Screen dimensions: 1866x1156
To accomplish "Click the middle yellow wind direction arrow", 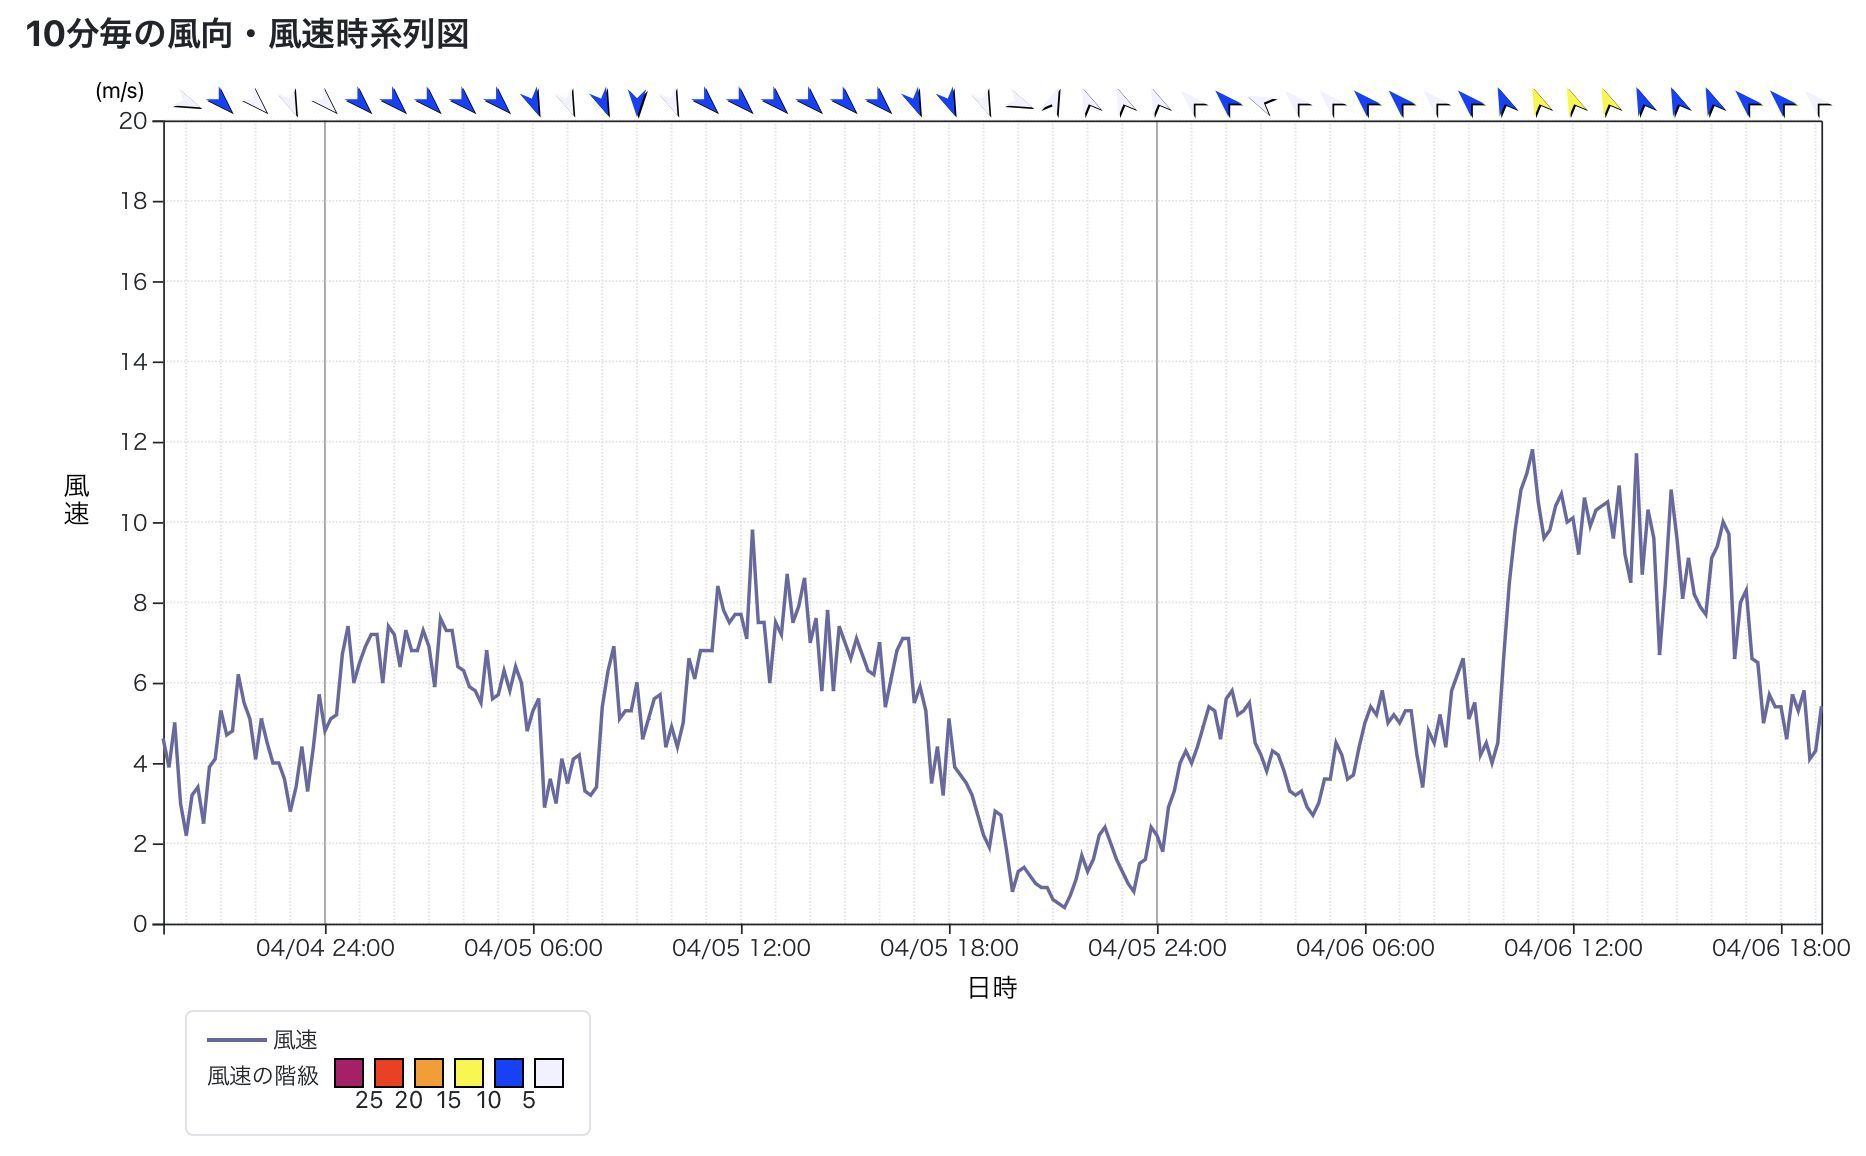I will pyautogui.click(x=1577, y=102).
